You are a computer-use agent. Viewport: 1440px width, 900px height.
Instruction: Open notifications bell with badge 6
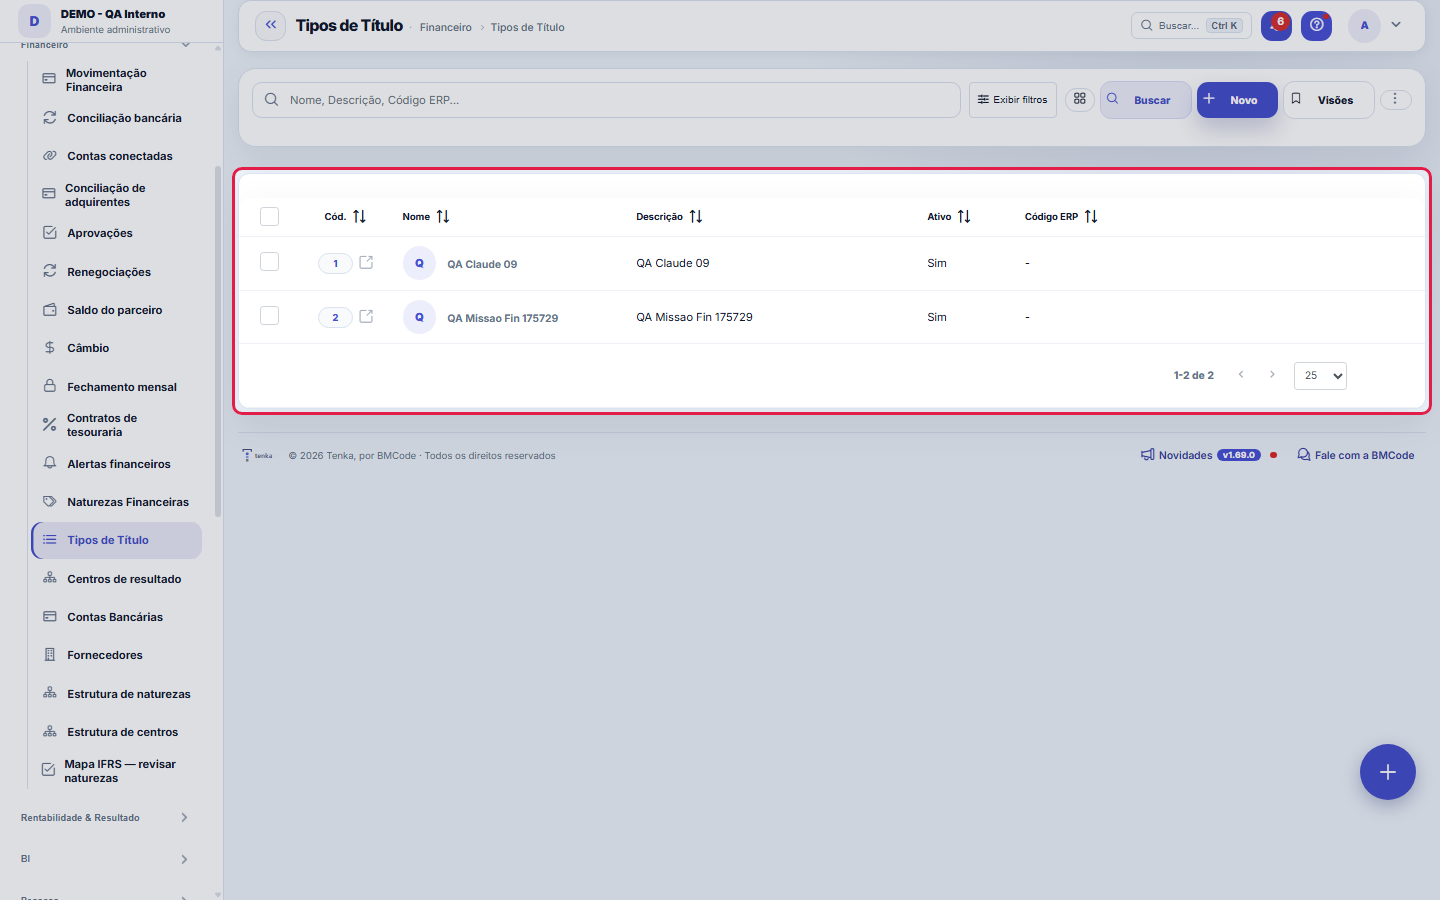[1276, 26]
